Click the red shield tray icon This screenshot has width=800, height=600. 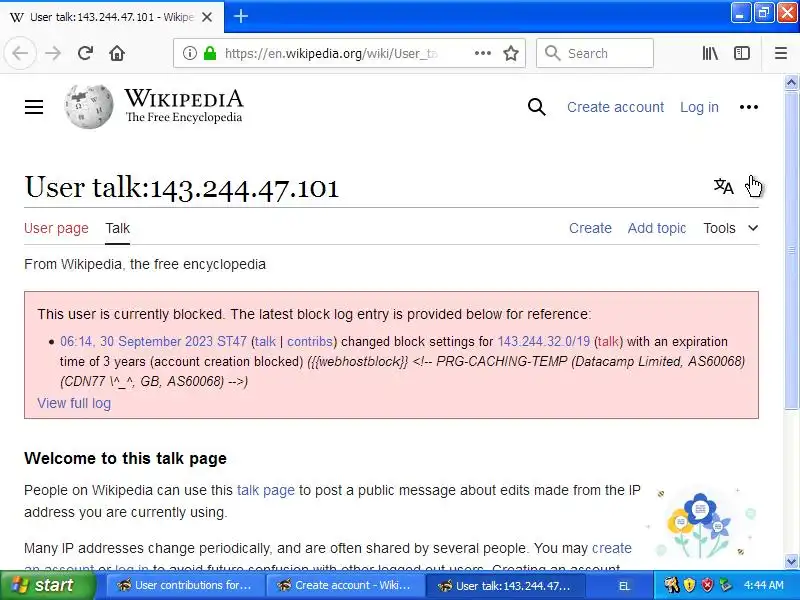pyautogui.click(x=707, y=585)
